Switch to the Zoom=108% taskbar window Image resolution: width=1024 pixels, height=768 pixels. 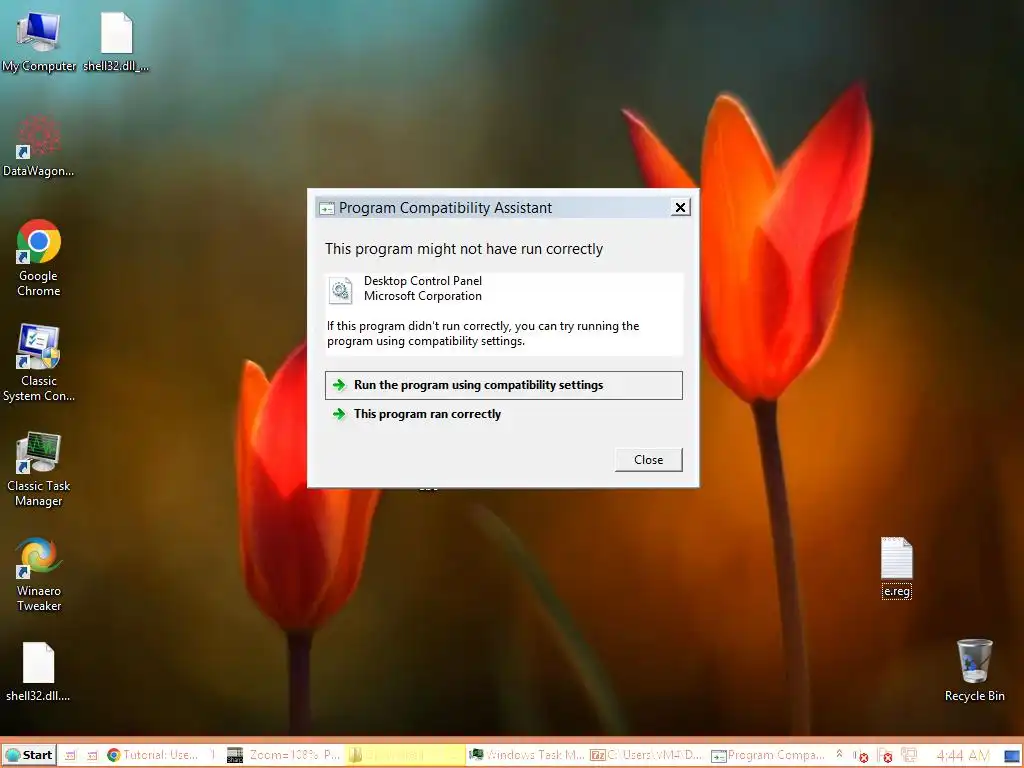284,755
